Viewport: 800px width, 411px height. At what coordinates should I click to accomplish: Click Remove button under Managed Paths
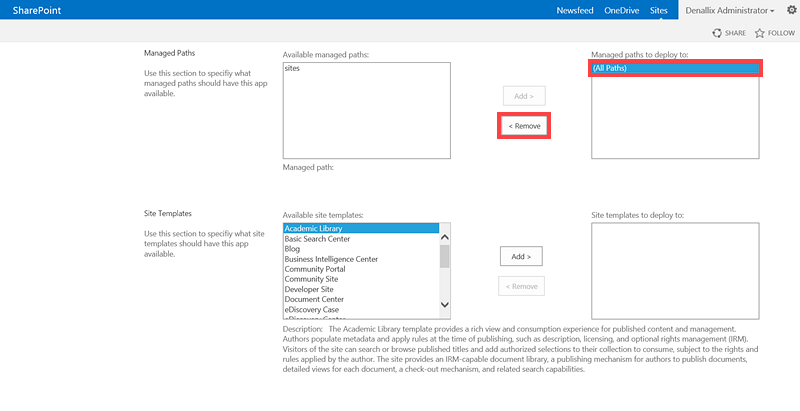click(x=524, y=126)
